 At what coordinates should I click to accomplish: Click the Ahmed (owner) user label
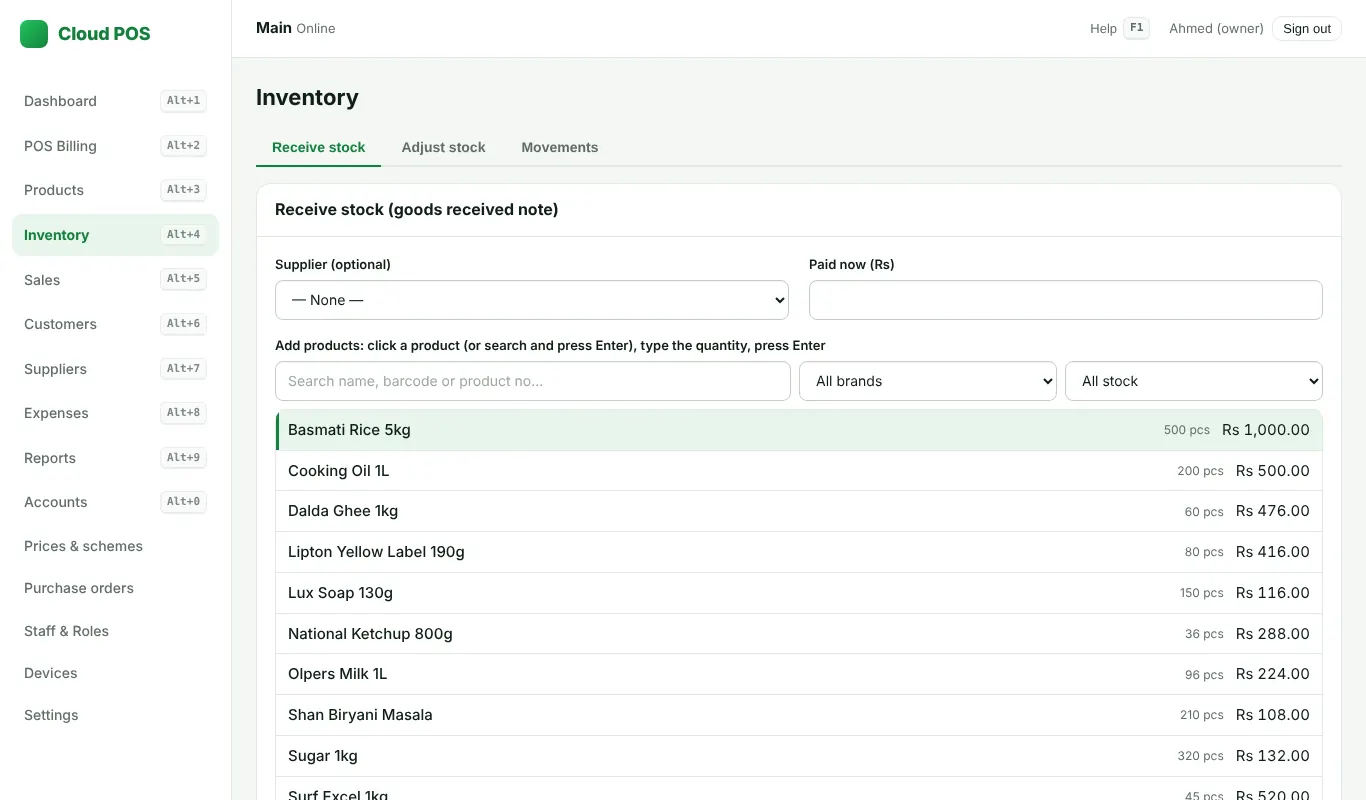pyautogui.click(x=1216, y=29)
